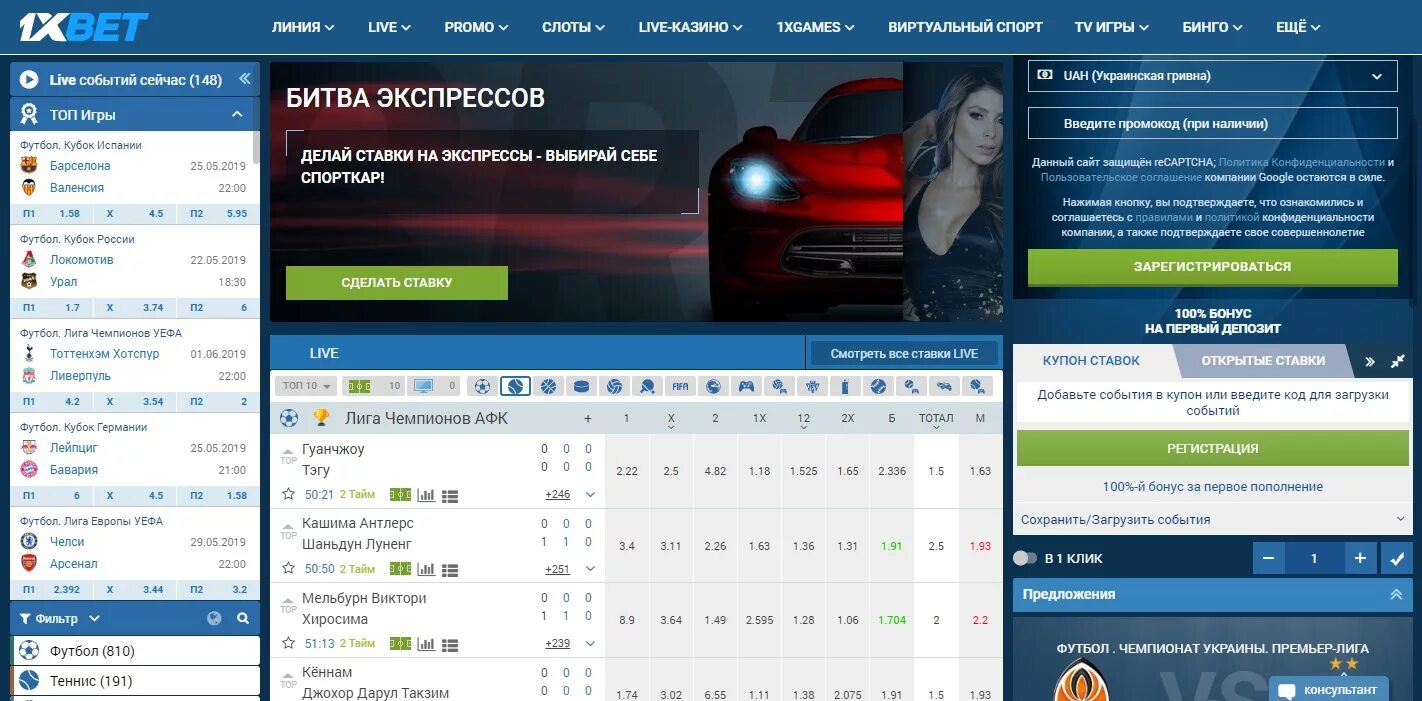Image resolution: width=1422 pixels, height=701 pixels.
Task: Open the ТОТАЛ column dropdown
Action: 936,419
